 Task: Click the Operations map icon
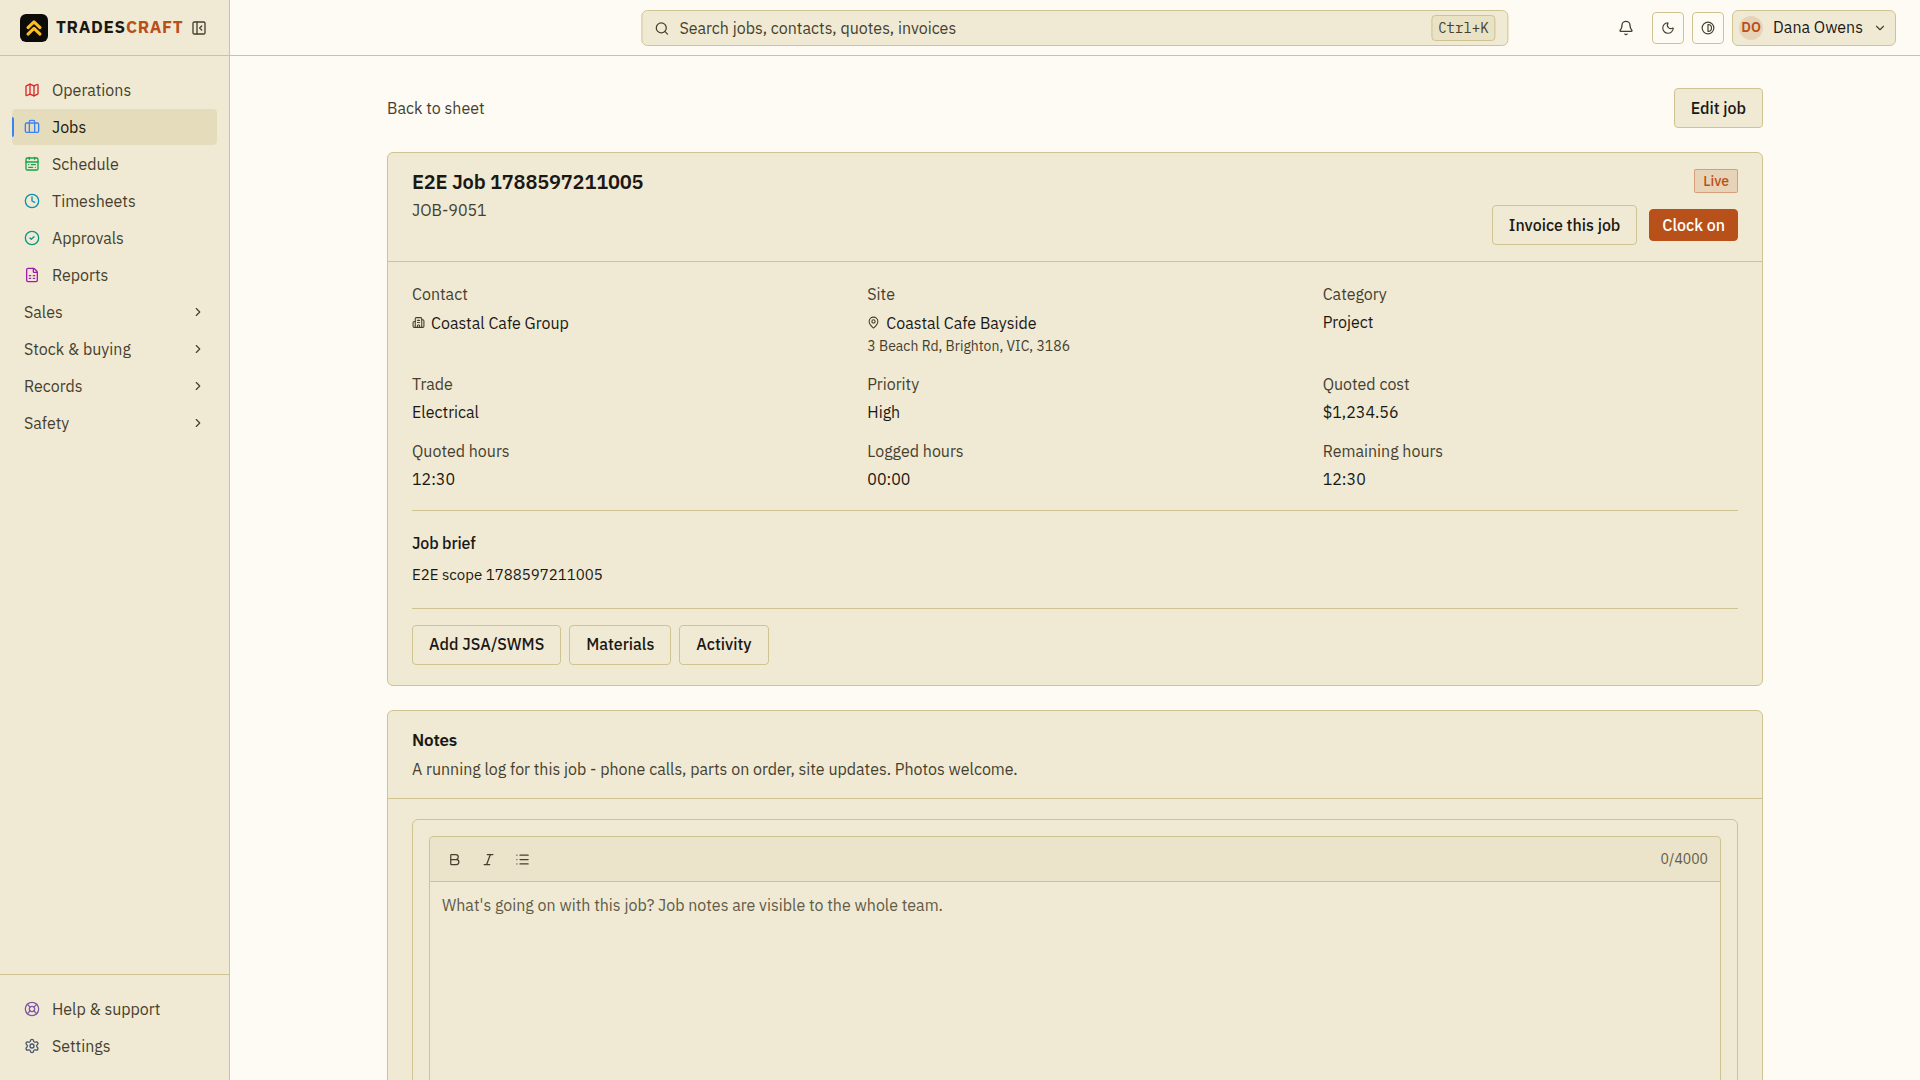point(32,90)
